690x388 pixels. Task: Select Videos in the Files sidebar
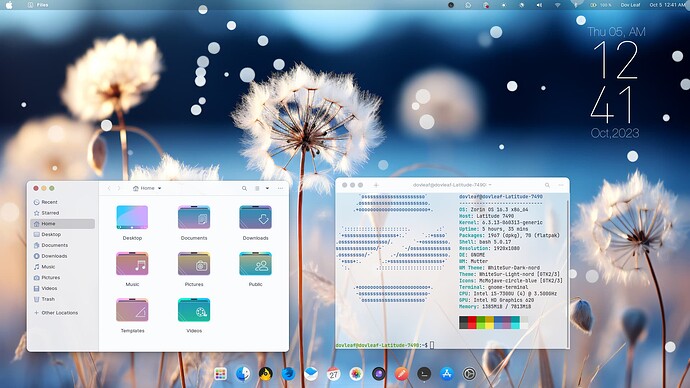[62, 288]
